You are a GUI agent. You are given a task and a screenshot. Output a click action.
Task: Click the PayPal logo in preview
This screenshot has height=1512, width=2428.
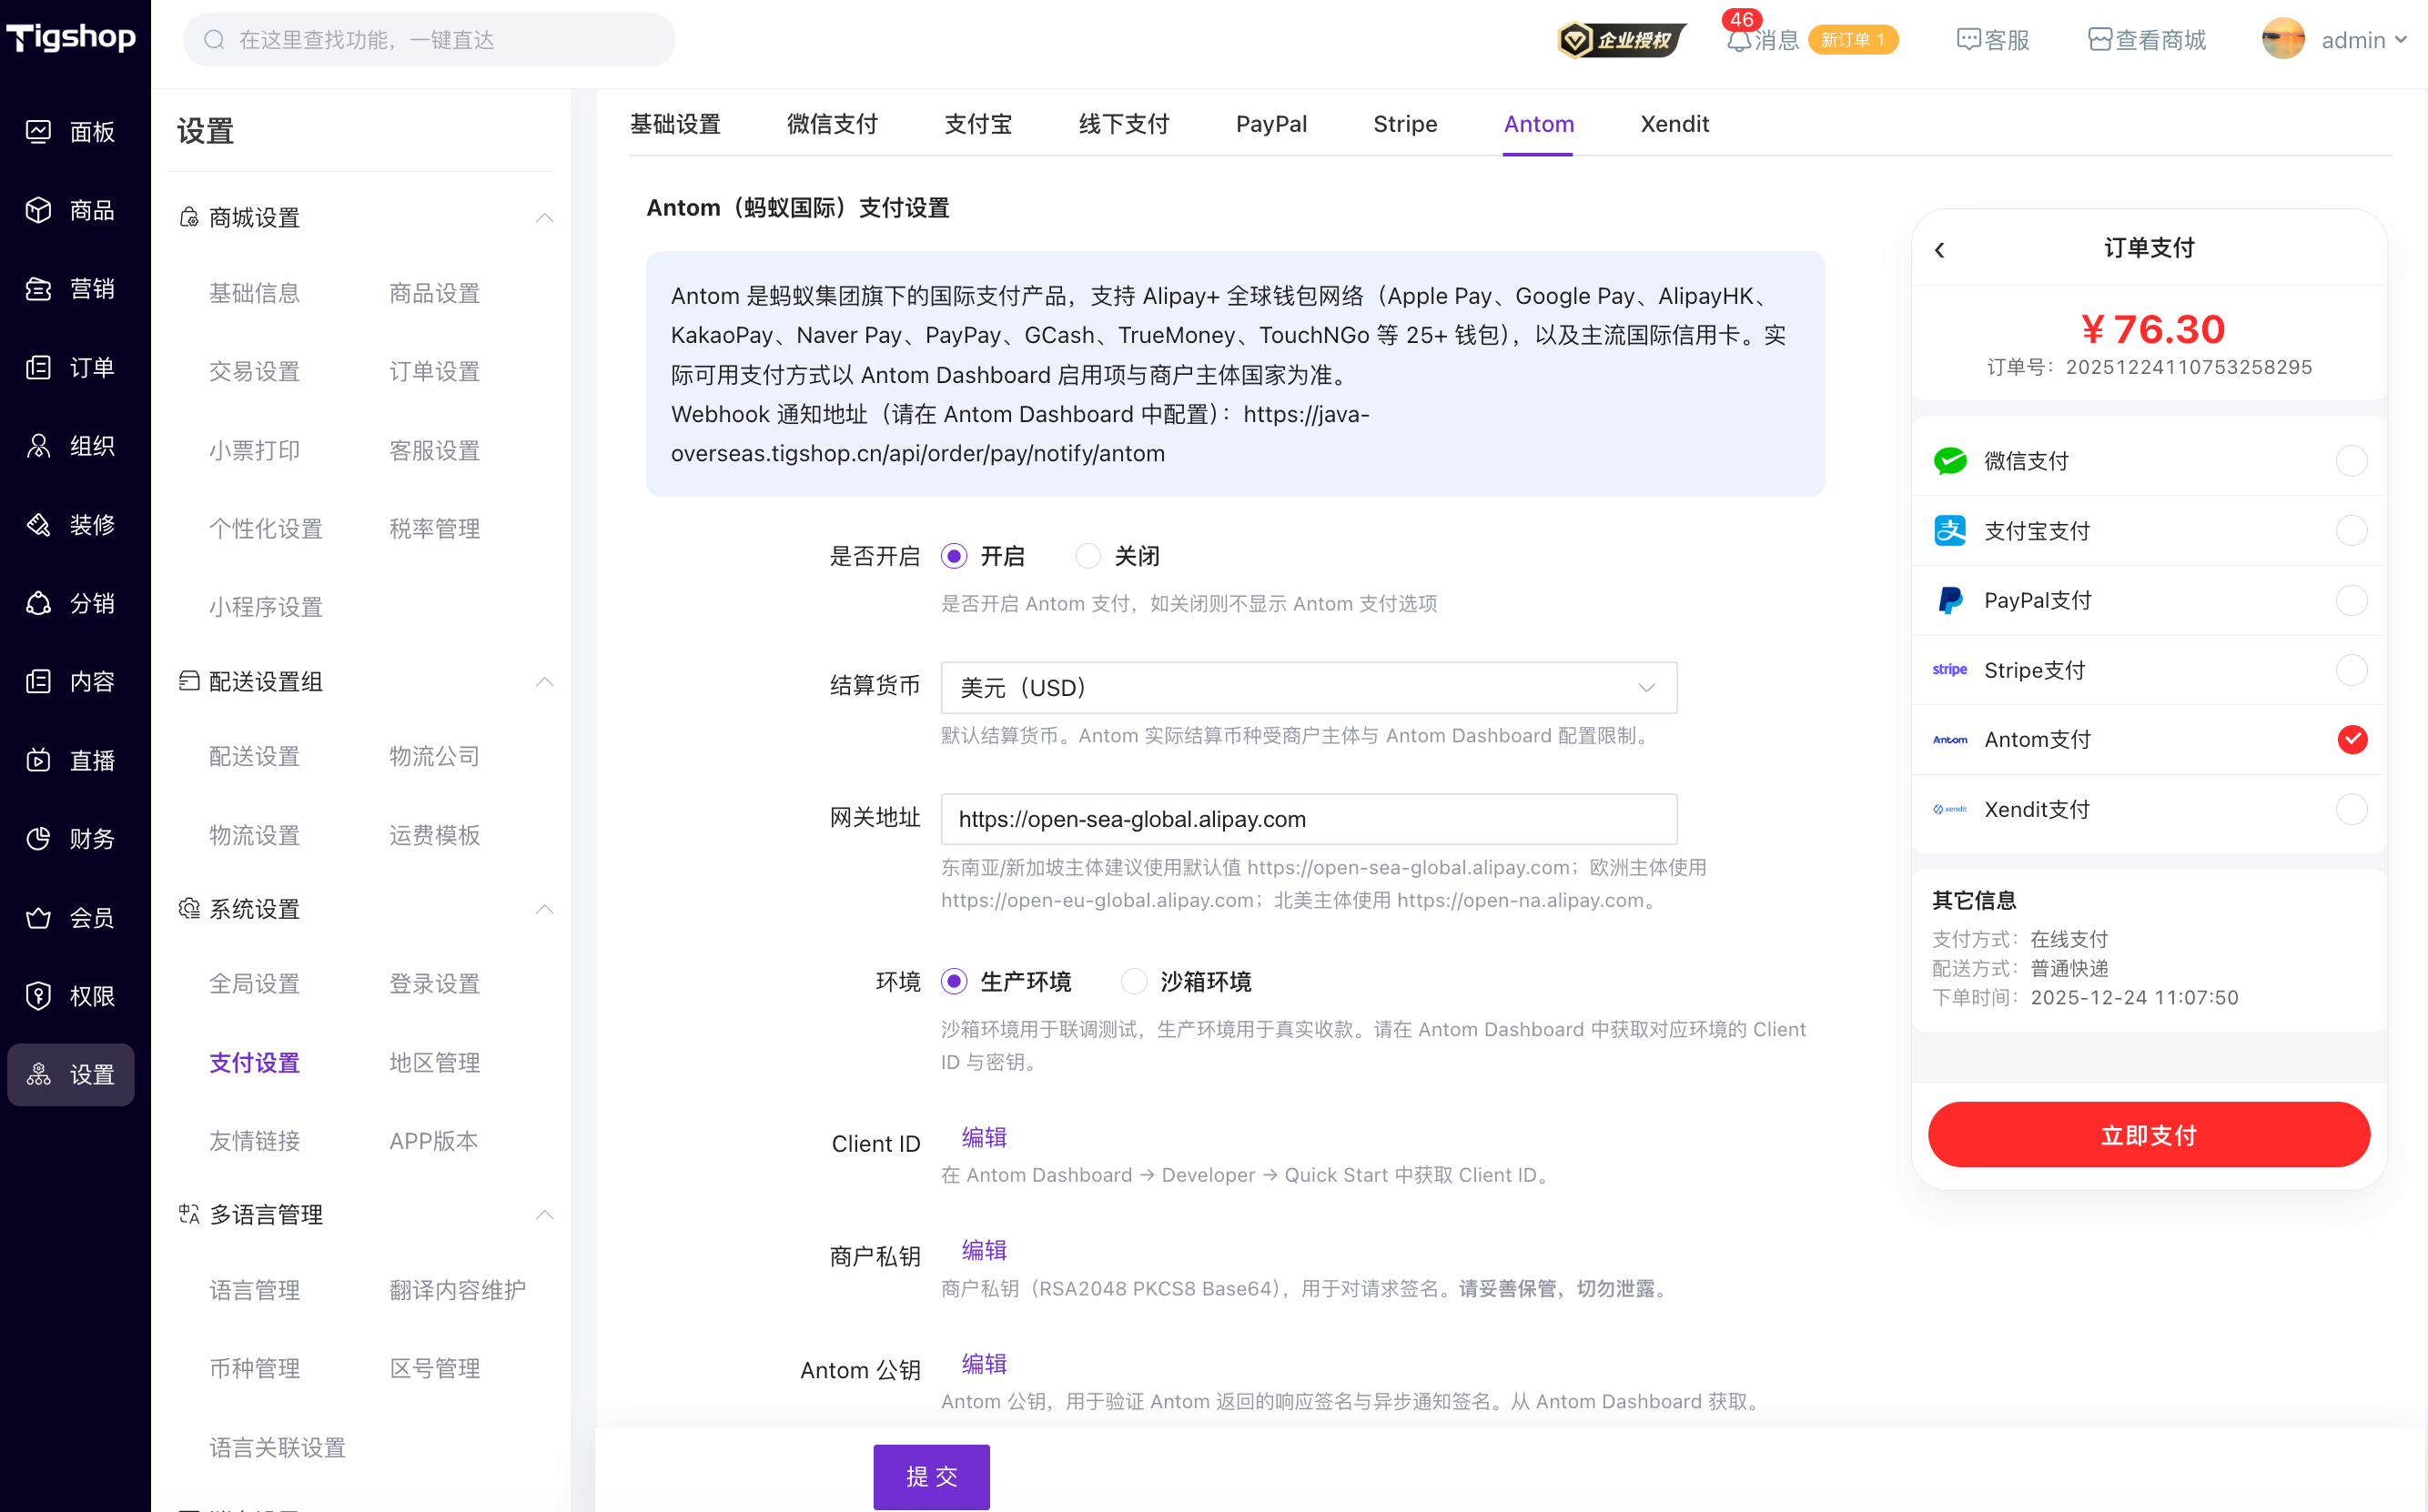pyautogui.click(x=1949, y=600)
